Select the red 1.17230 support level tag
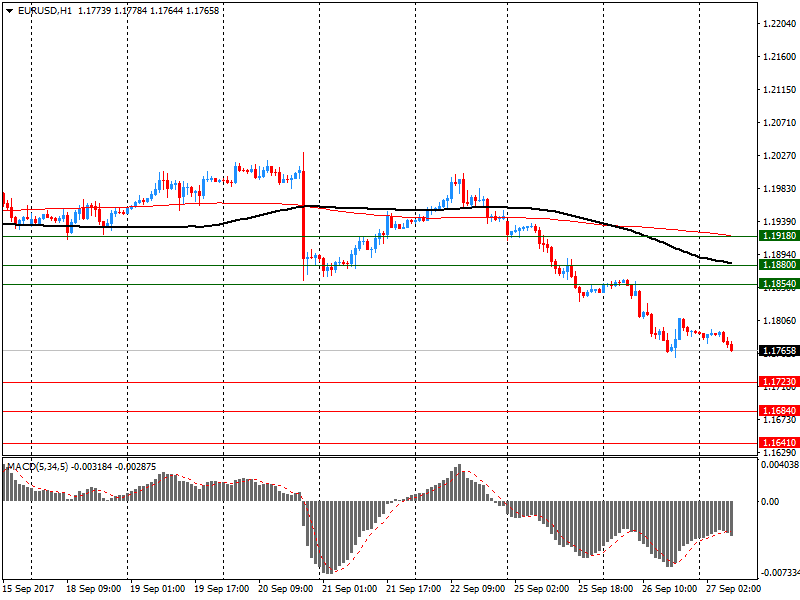 779,382
